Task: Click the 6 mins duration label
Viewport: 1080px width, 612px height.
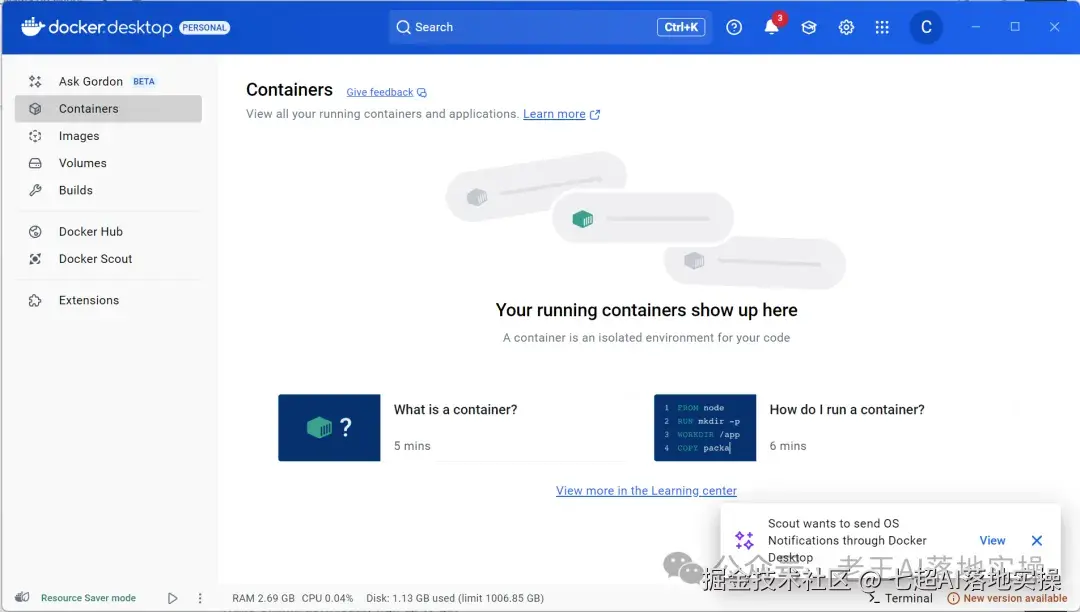Action: point(788,446)
